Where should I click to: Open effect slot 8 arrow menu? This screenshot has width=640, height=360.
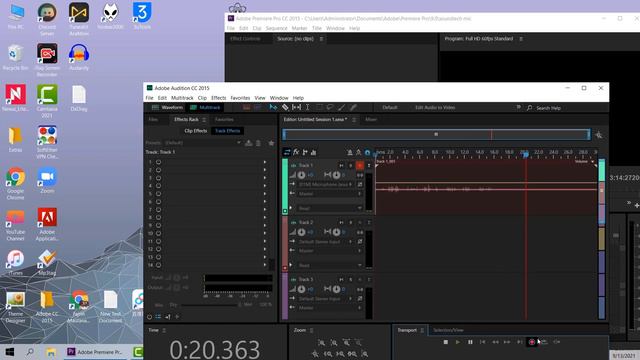coord(265,218)
